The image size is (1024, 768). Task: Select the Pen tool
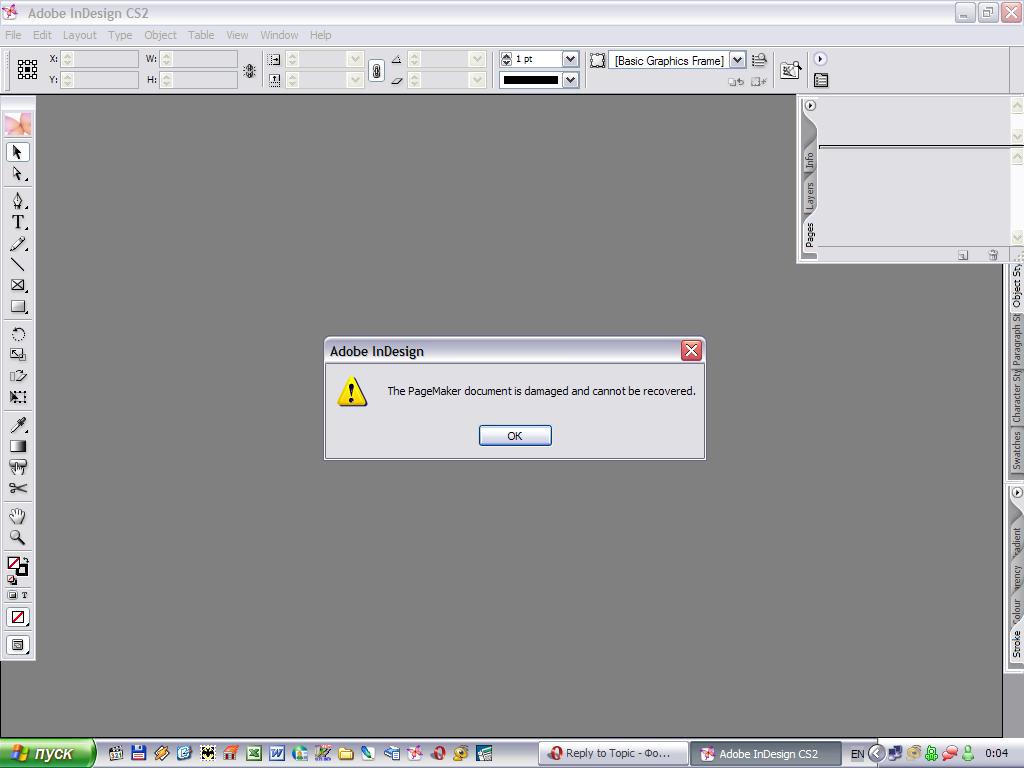[18, 200]
